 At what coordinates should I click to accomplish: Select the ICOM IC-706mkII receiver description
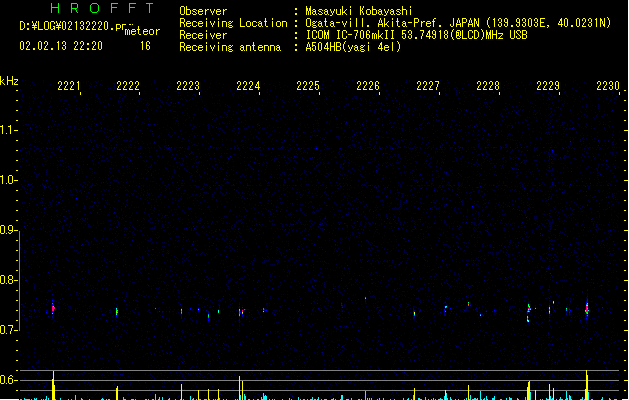[x=416, y=35]
